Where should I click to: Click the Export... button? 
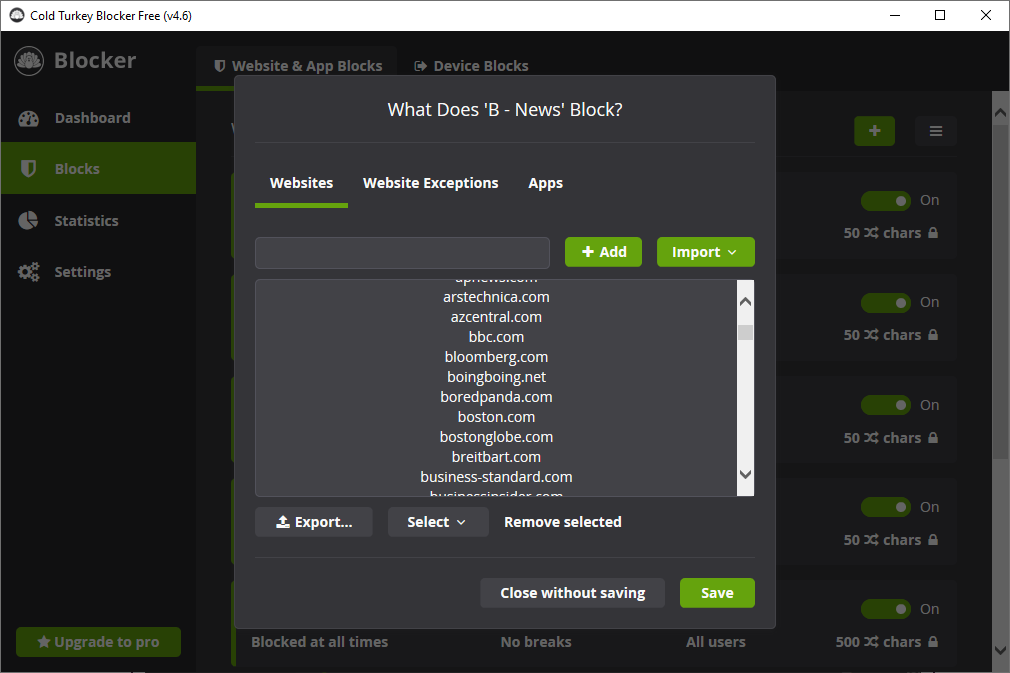(314, 522)
